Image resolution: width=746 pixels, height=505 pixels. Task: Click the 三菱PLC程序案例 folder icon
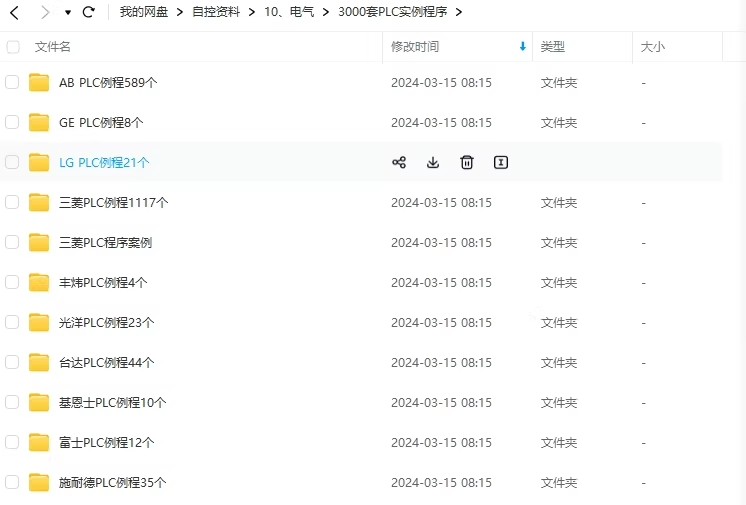click(x=39, y=242)
